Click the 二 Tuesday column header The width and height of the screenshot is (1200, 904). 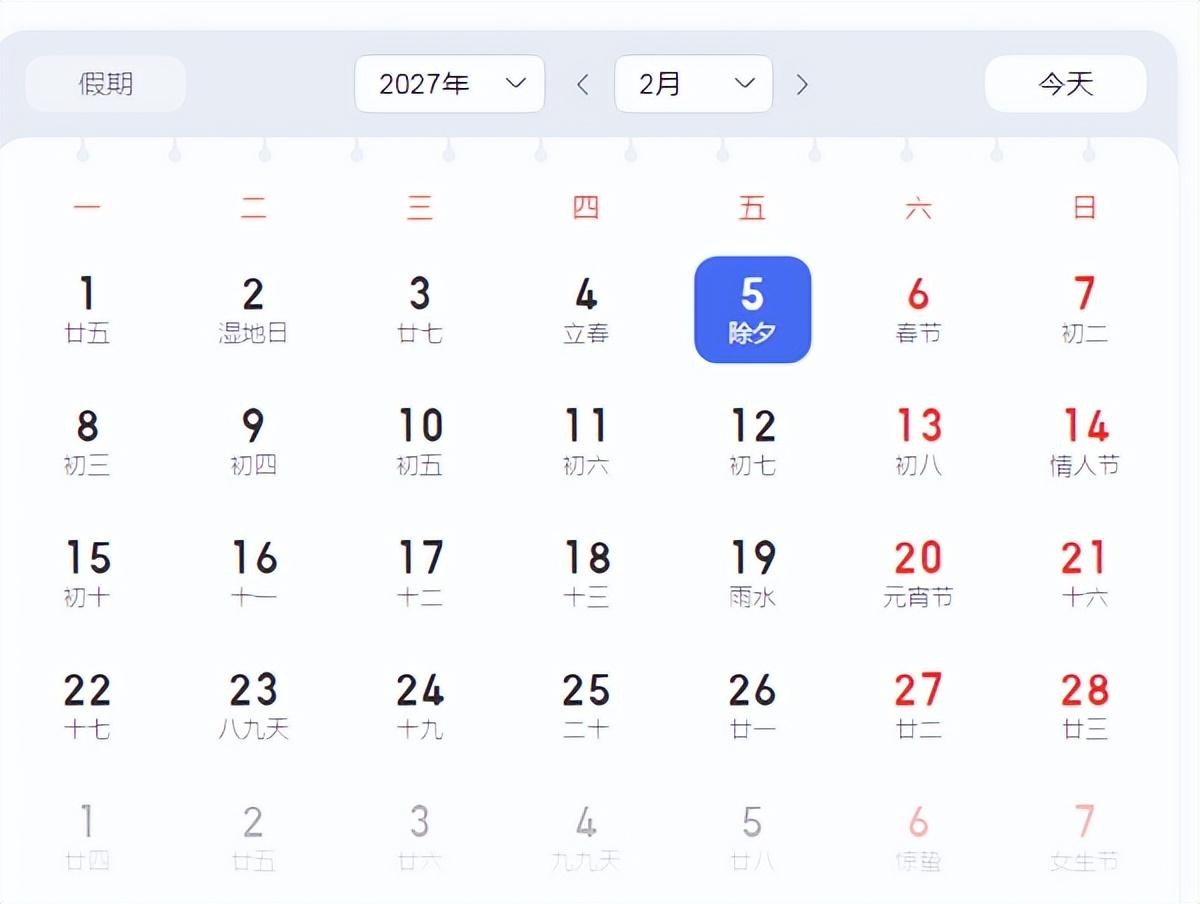tap(253, 208)
